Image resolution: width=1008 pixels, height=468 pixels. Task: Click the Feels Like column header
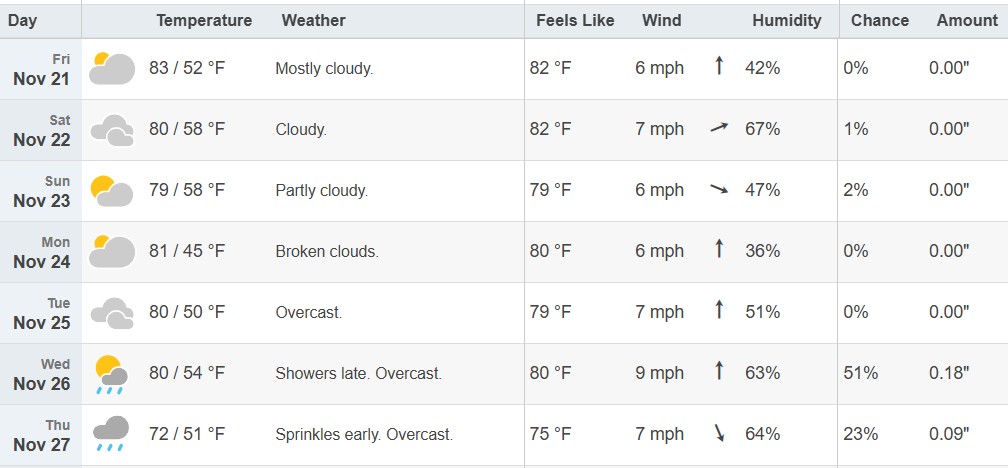pos(575,20)
